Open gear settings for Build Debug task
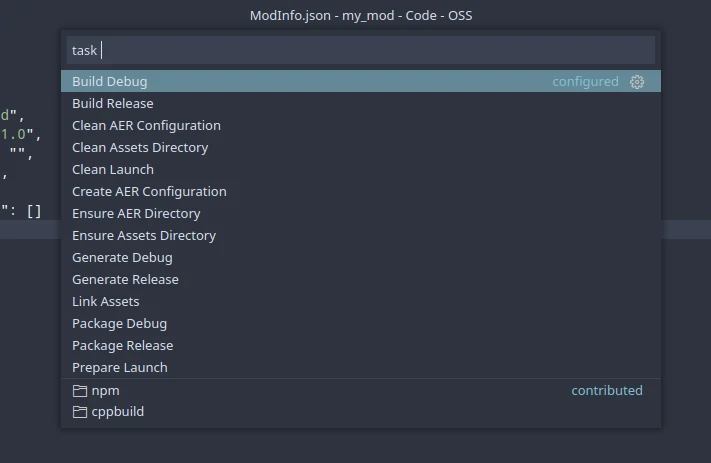 click(x=637, y=82)
